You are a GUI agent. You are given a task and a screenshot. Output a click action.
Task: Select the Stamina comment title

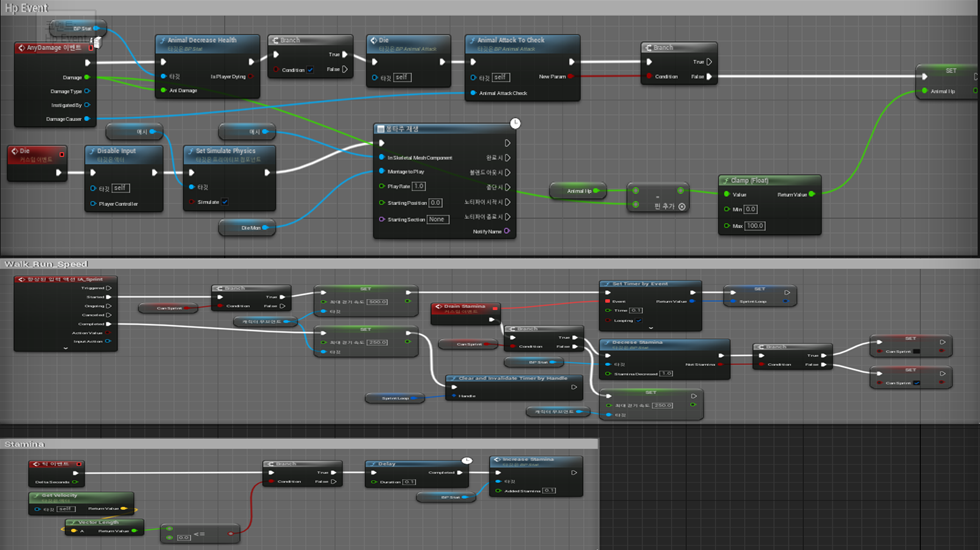(x=24, y=444)
